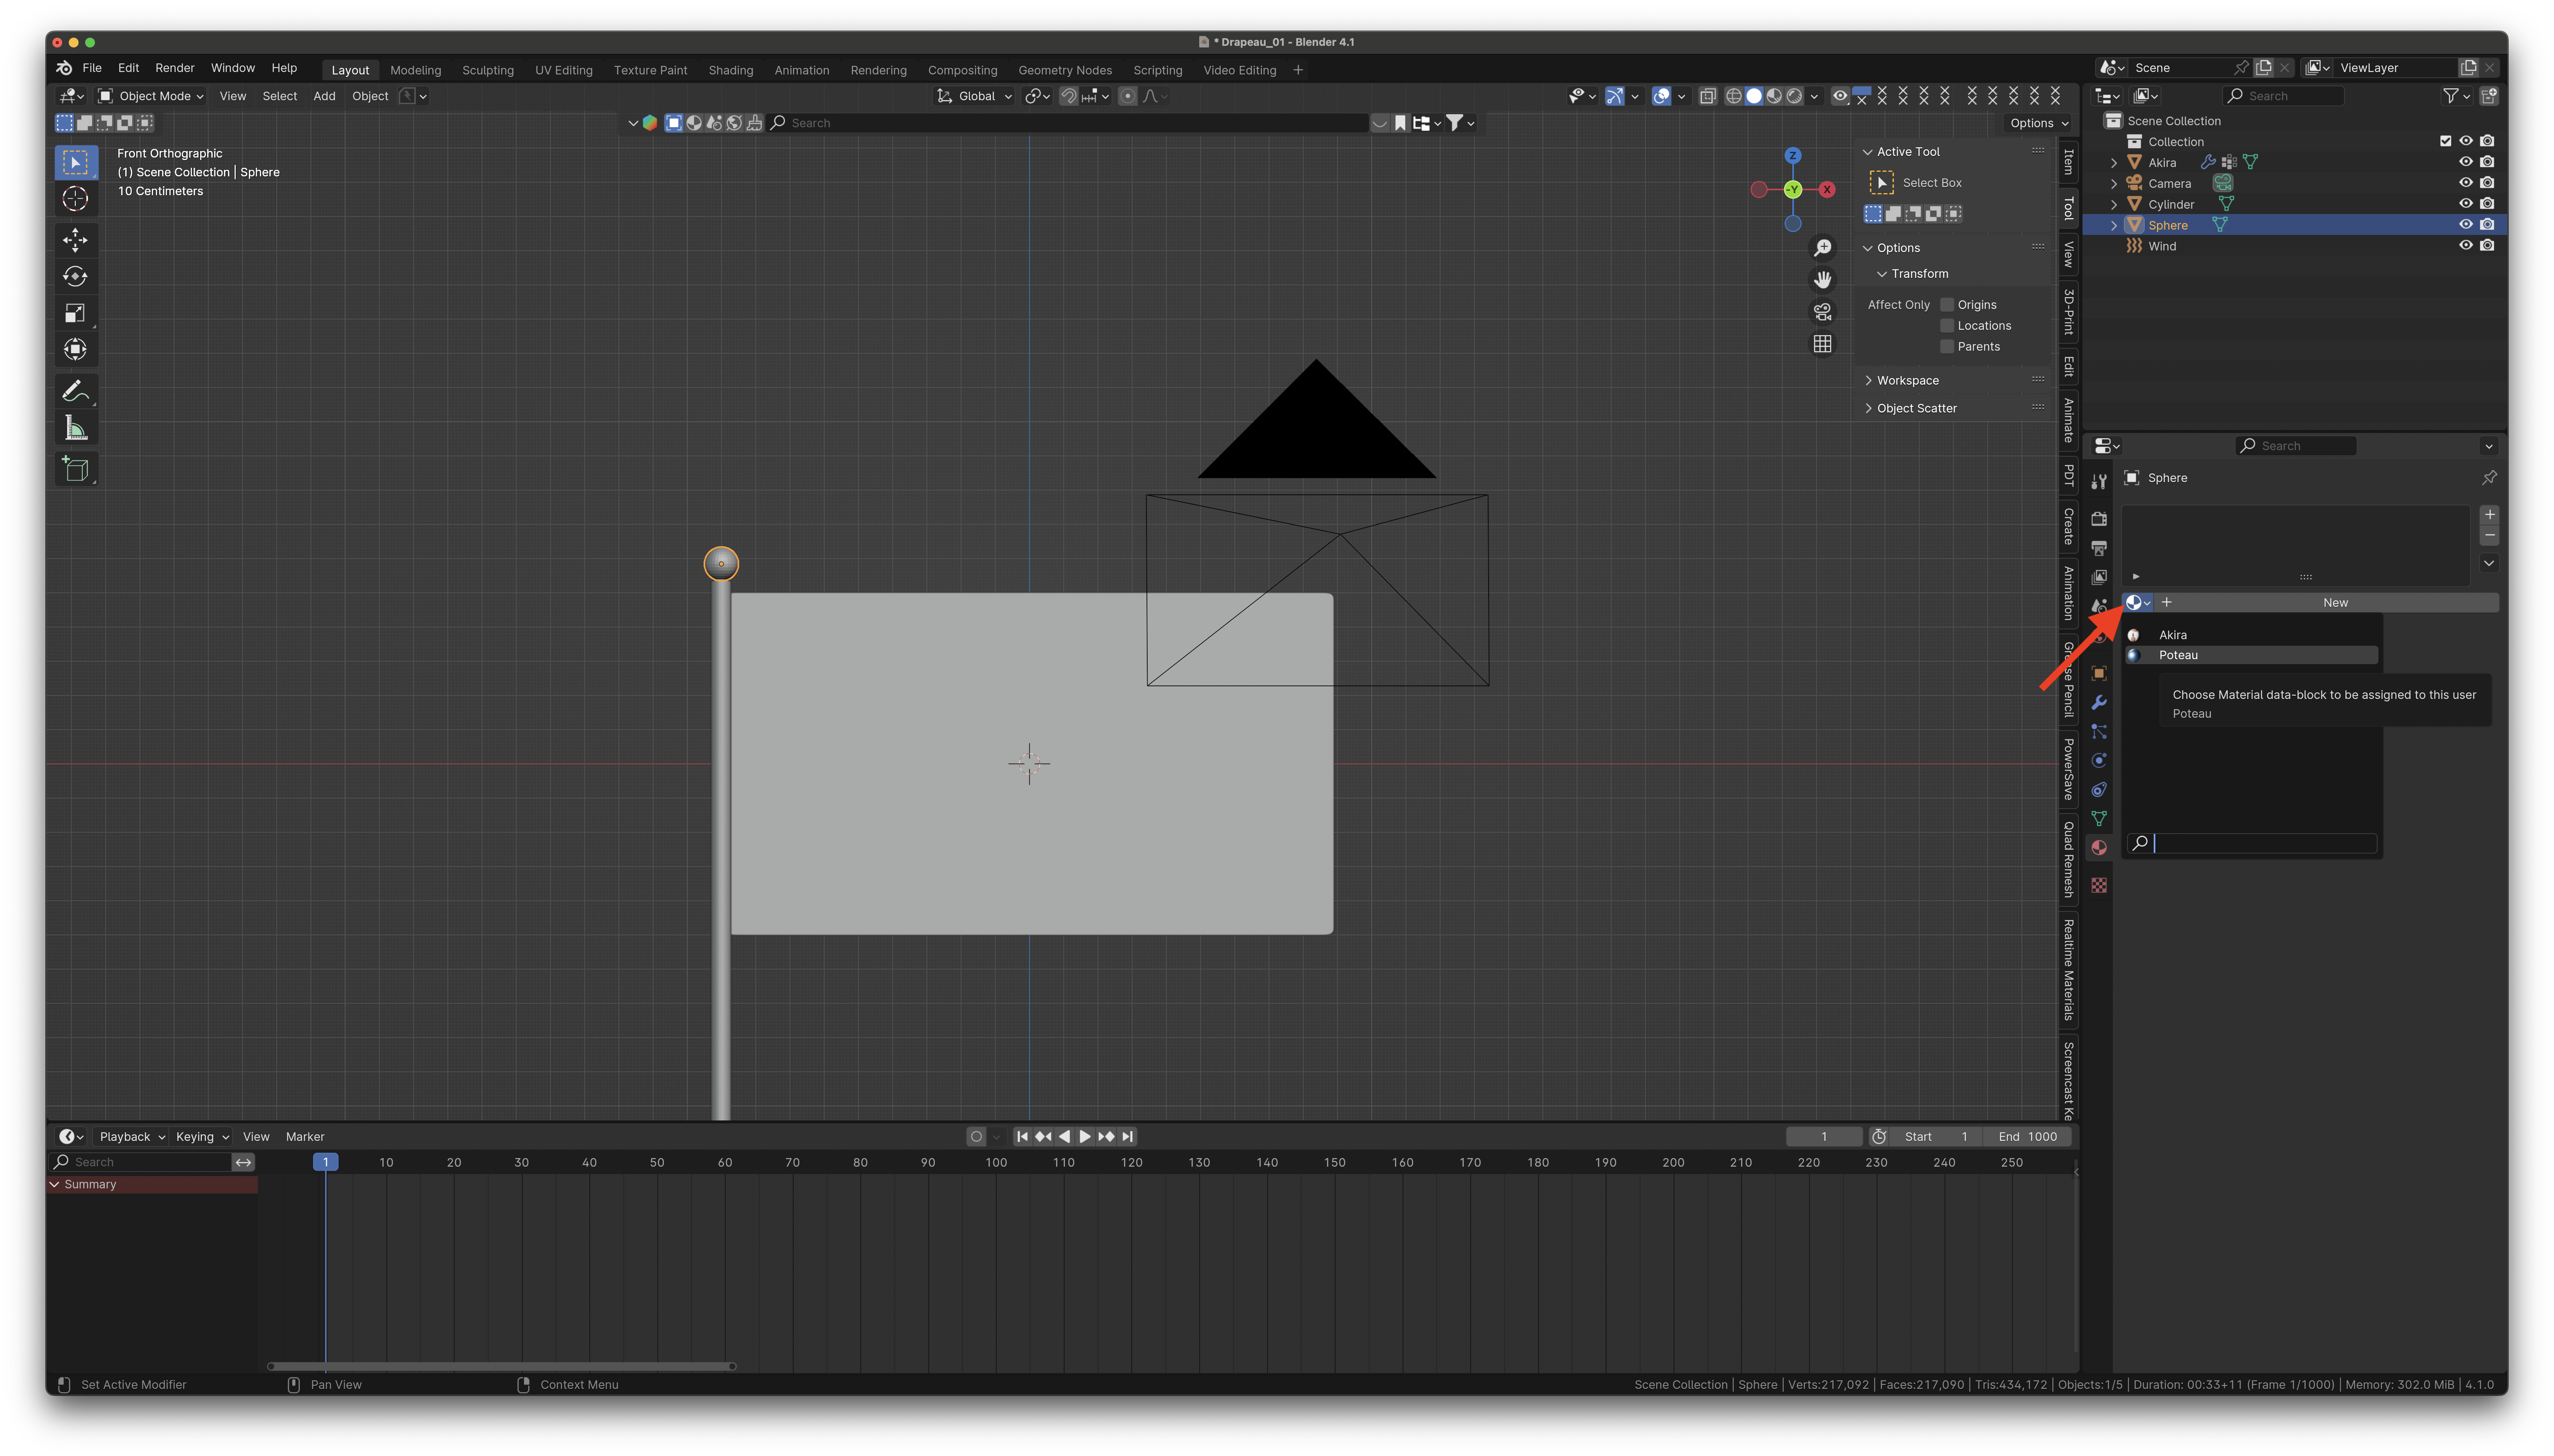The width and height of the screenshot is (2554, 1456).
Task: Toggle the Locations checkbox
Action: pyautogui.click(x=1947, y=326)
